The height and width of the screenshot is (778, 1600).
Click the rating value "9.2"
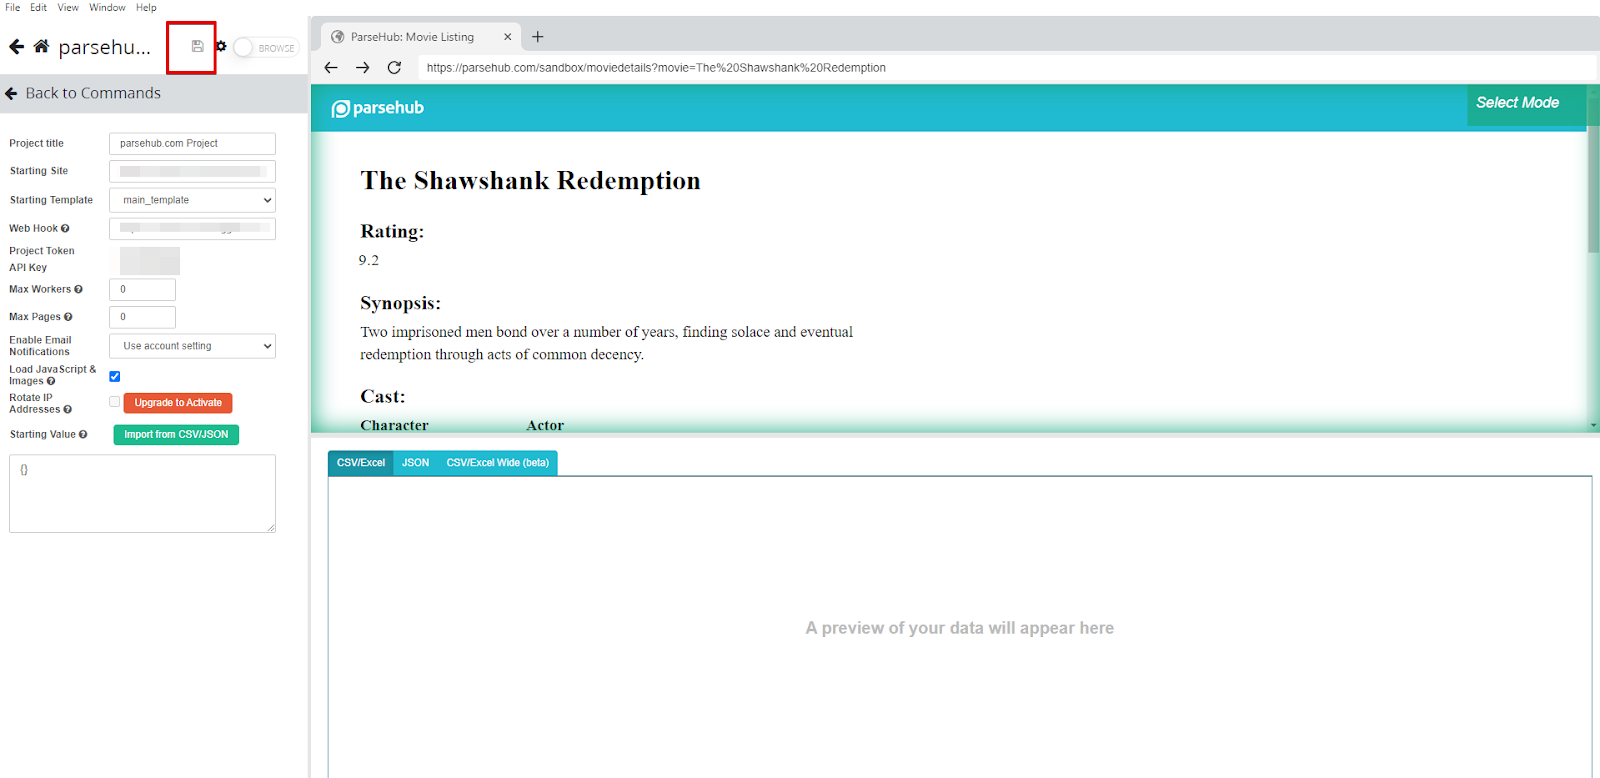click(x=369, y=261)
